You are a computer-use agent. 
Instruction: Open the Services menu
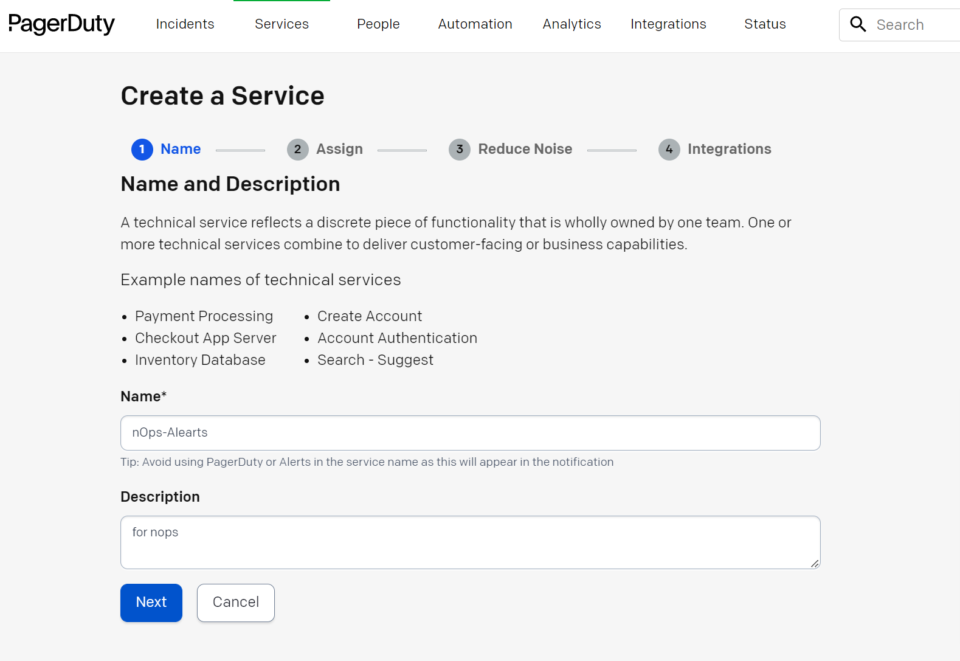pyautogui.click(x=281, y=24)
